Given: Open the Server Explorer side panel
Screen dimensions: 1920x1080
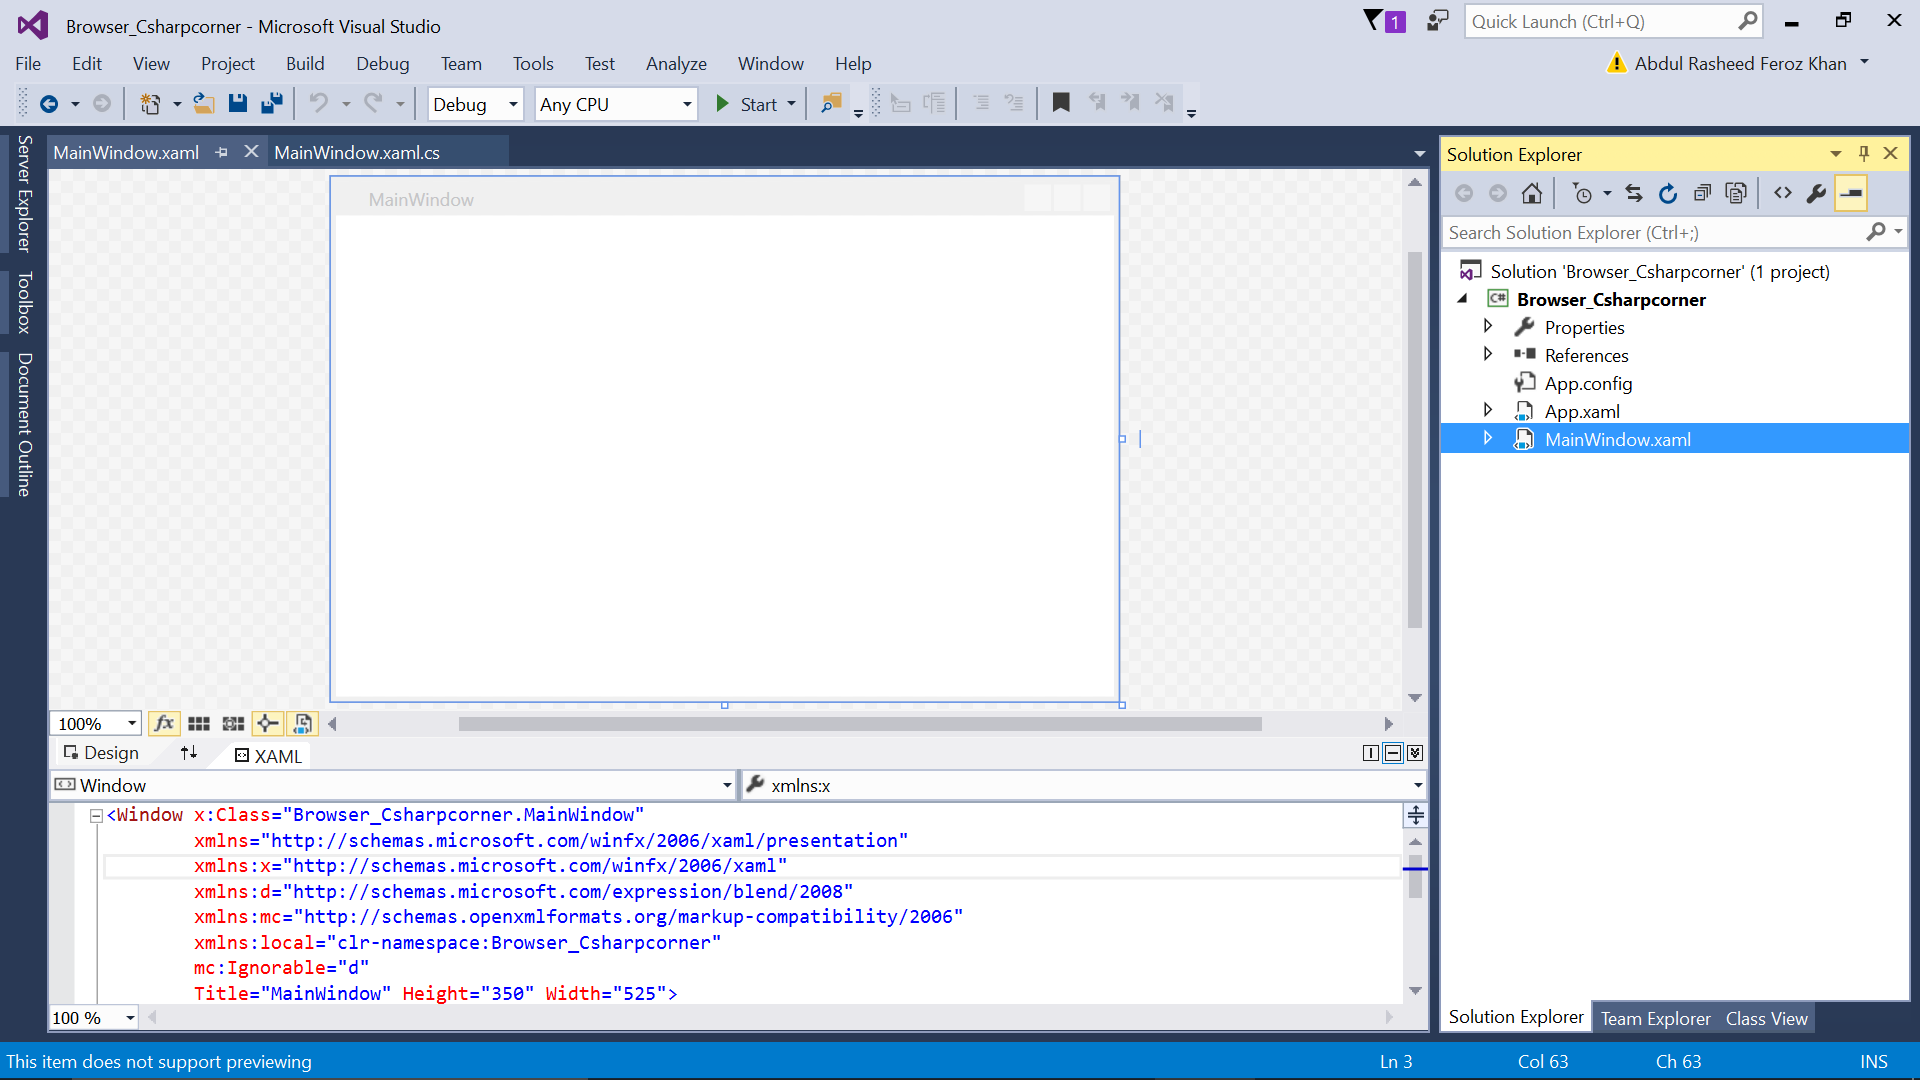Looking at the screenshot, I should point(24,194).
